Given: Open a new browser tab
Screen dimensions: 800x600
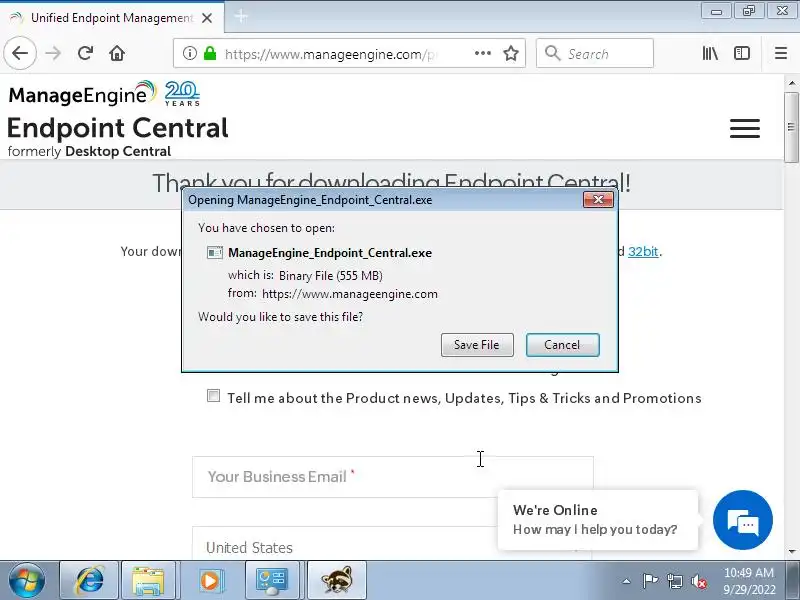Looking at the screenshot, I should [241, 17].
